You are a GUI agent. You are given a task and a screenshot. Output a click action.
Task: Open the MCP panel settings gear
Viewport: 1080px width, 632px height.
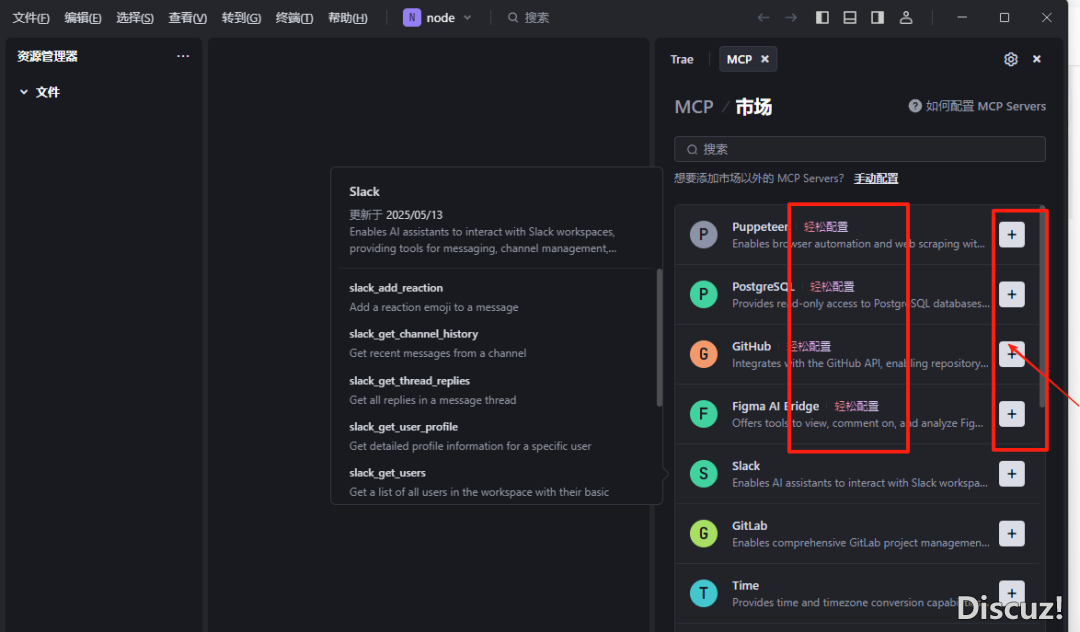[1010, 59]
